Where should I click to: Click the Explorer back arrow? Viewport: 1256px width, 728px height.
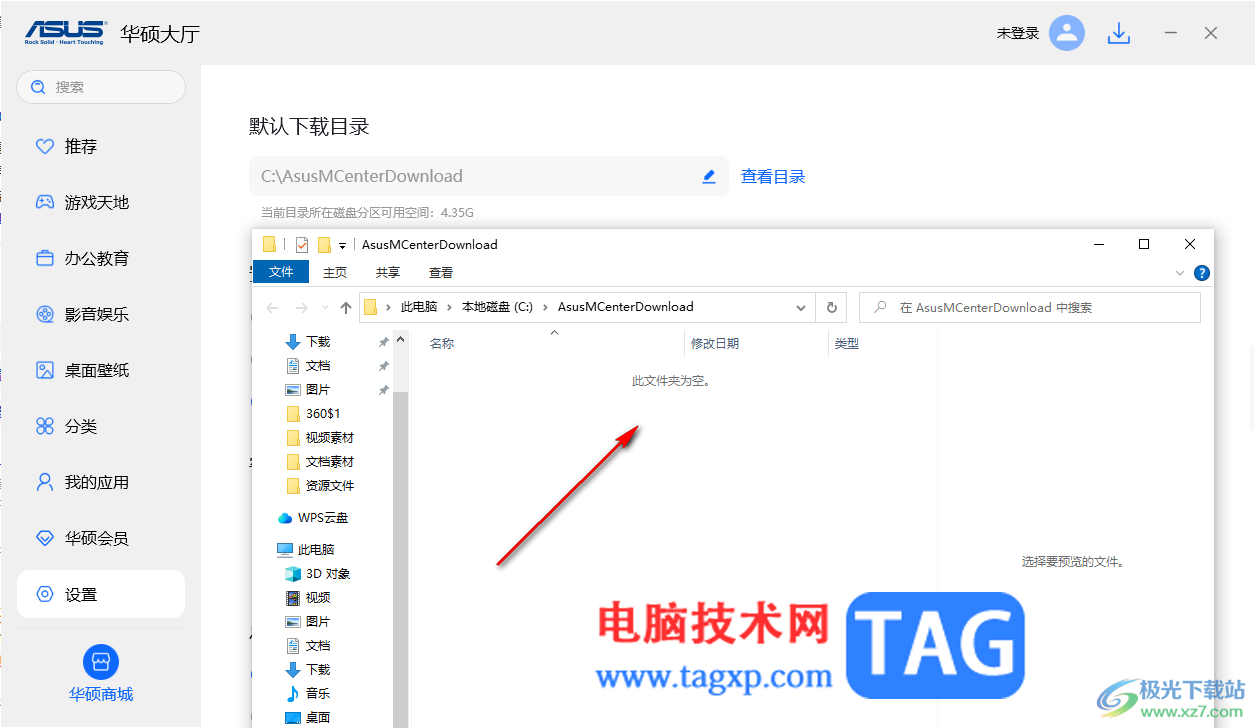coord(273,308)
